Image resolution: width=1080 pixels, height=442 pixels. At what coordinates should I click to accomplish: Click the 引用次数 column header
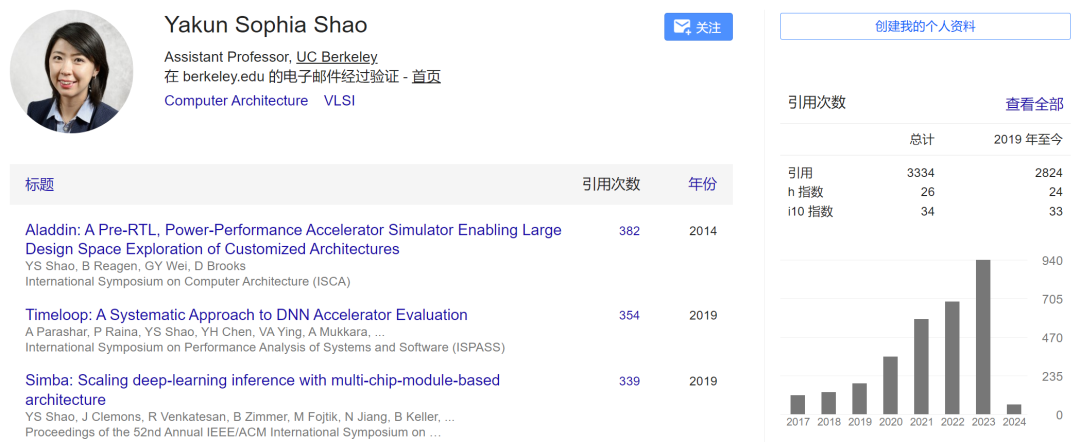click(x=611, y=184)
